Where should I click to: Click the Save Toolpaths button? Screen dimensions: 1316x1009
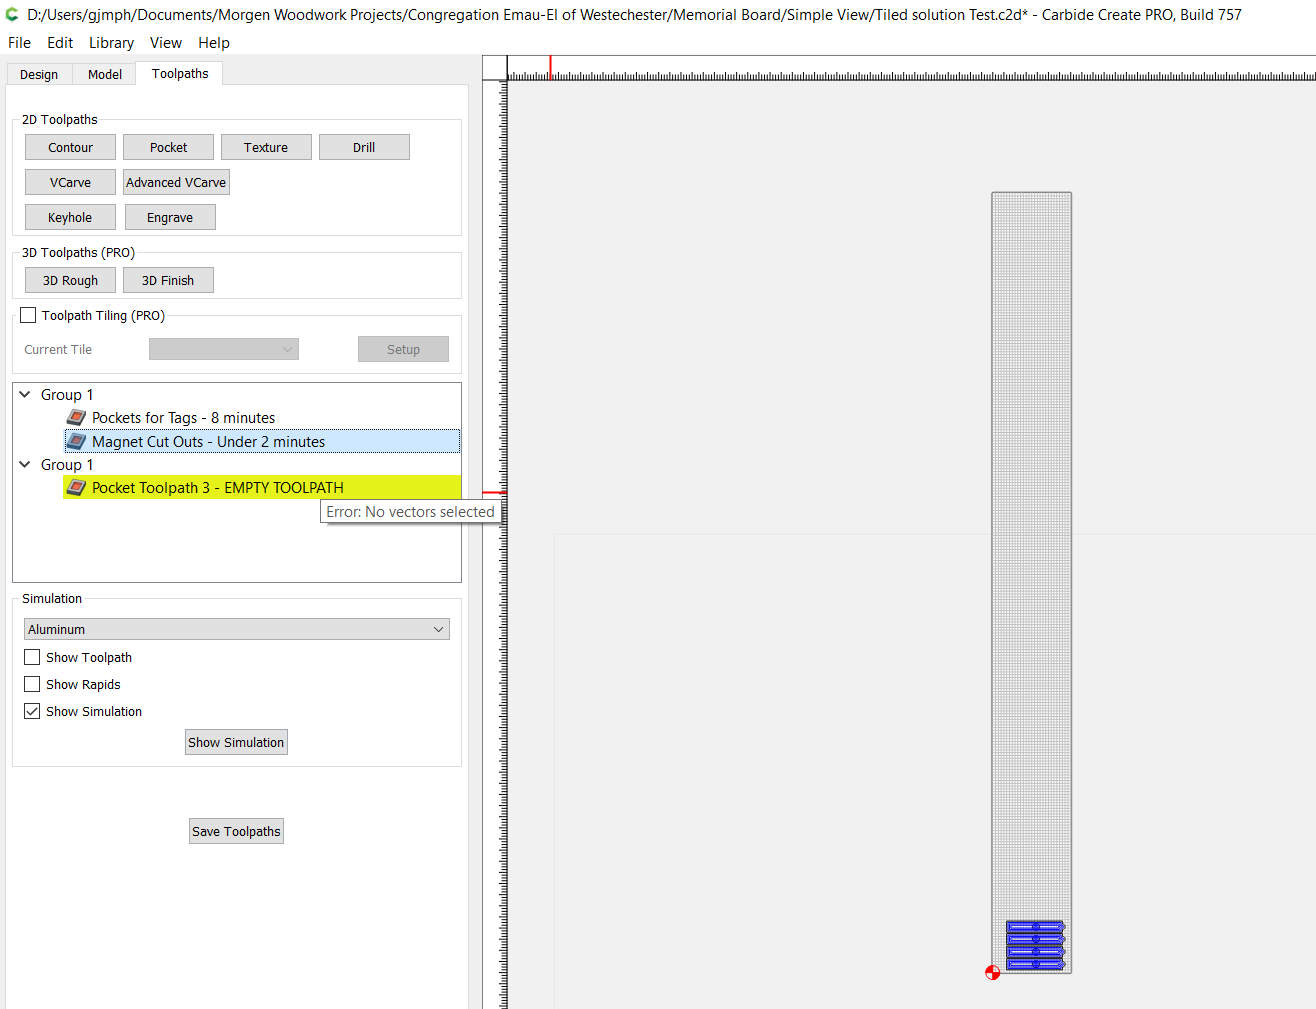coord(236,831)
